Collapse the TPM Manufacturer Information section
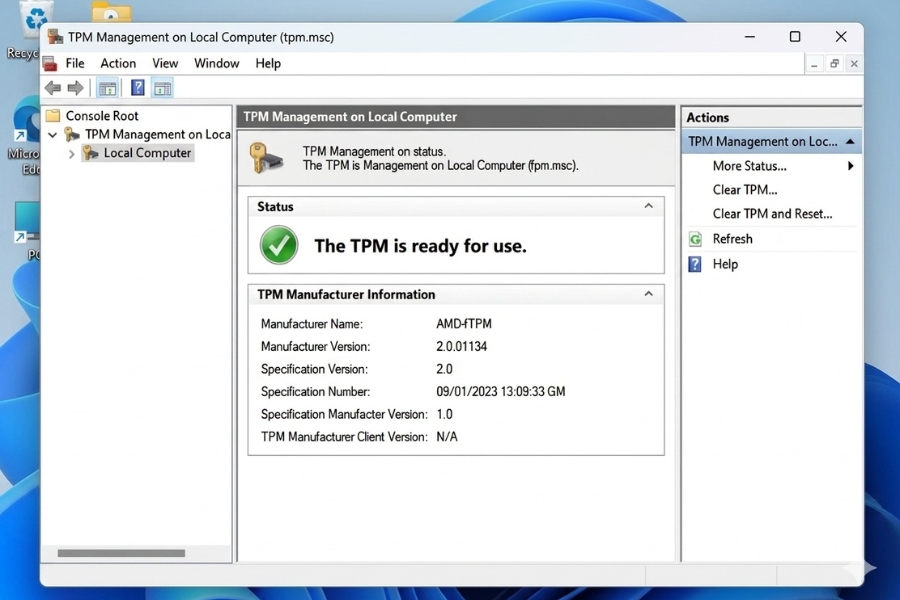The width and height of the screenshot is (900, 600). tap(649, 293)
